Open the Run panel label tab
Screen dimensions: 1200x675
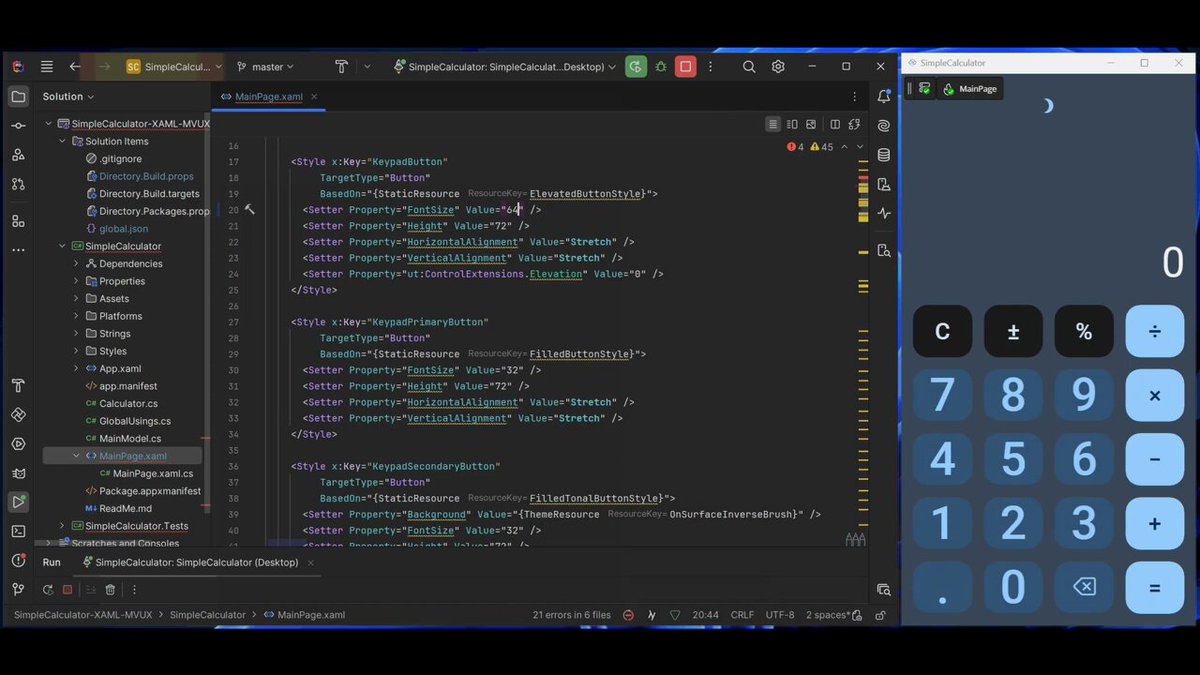point(51,562)
